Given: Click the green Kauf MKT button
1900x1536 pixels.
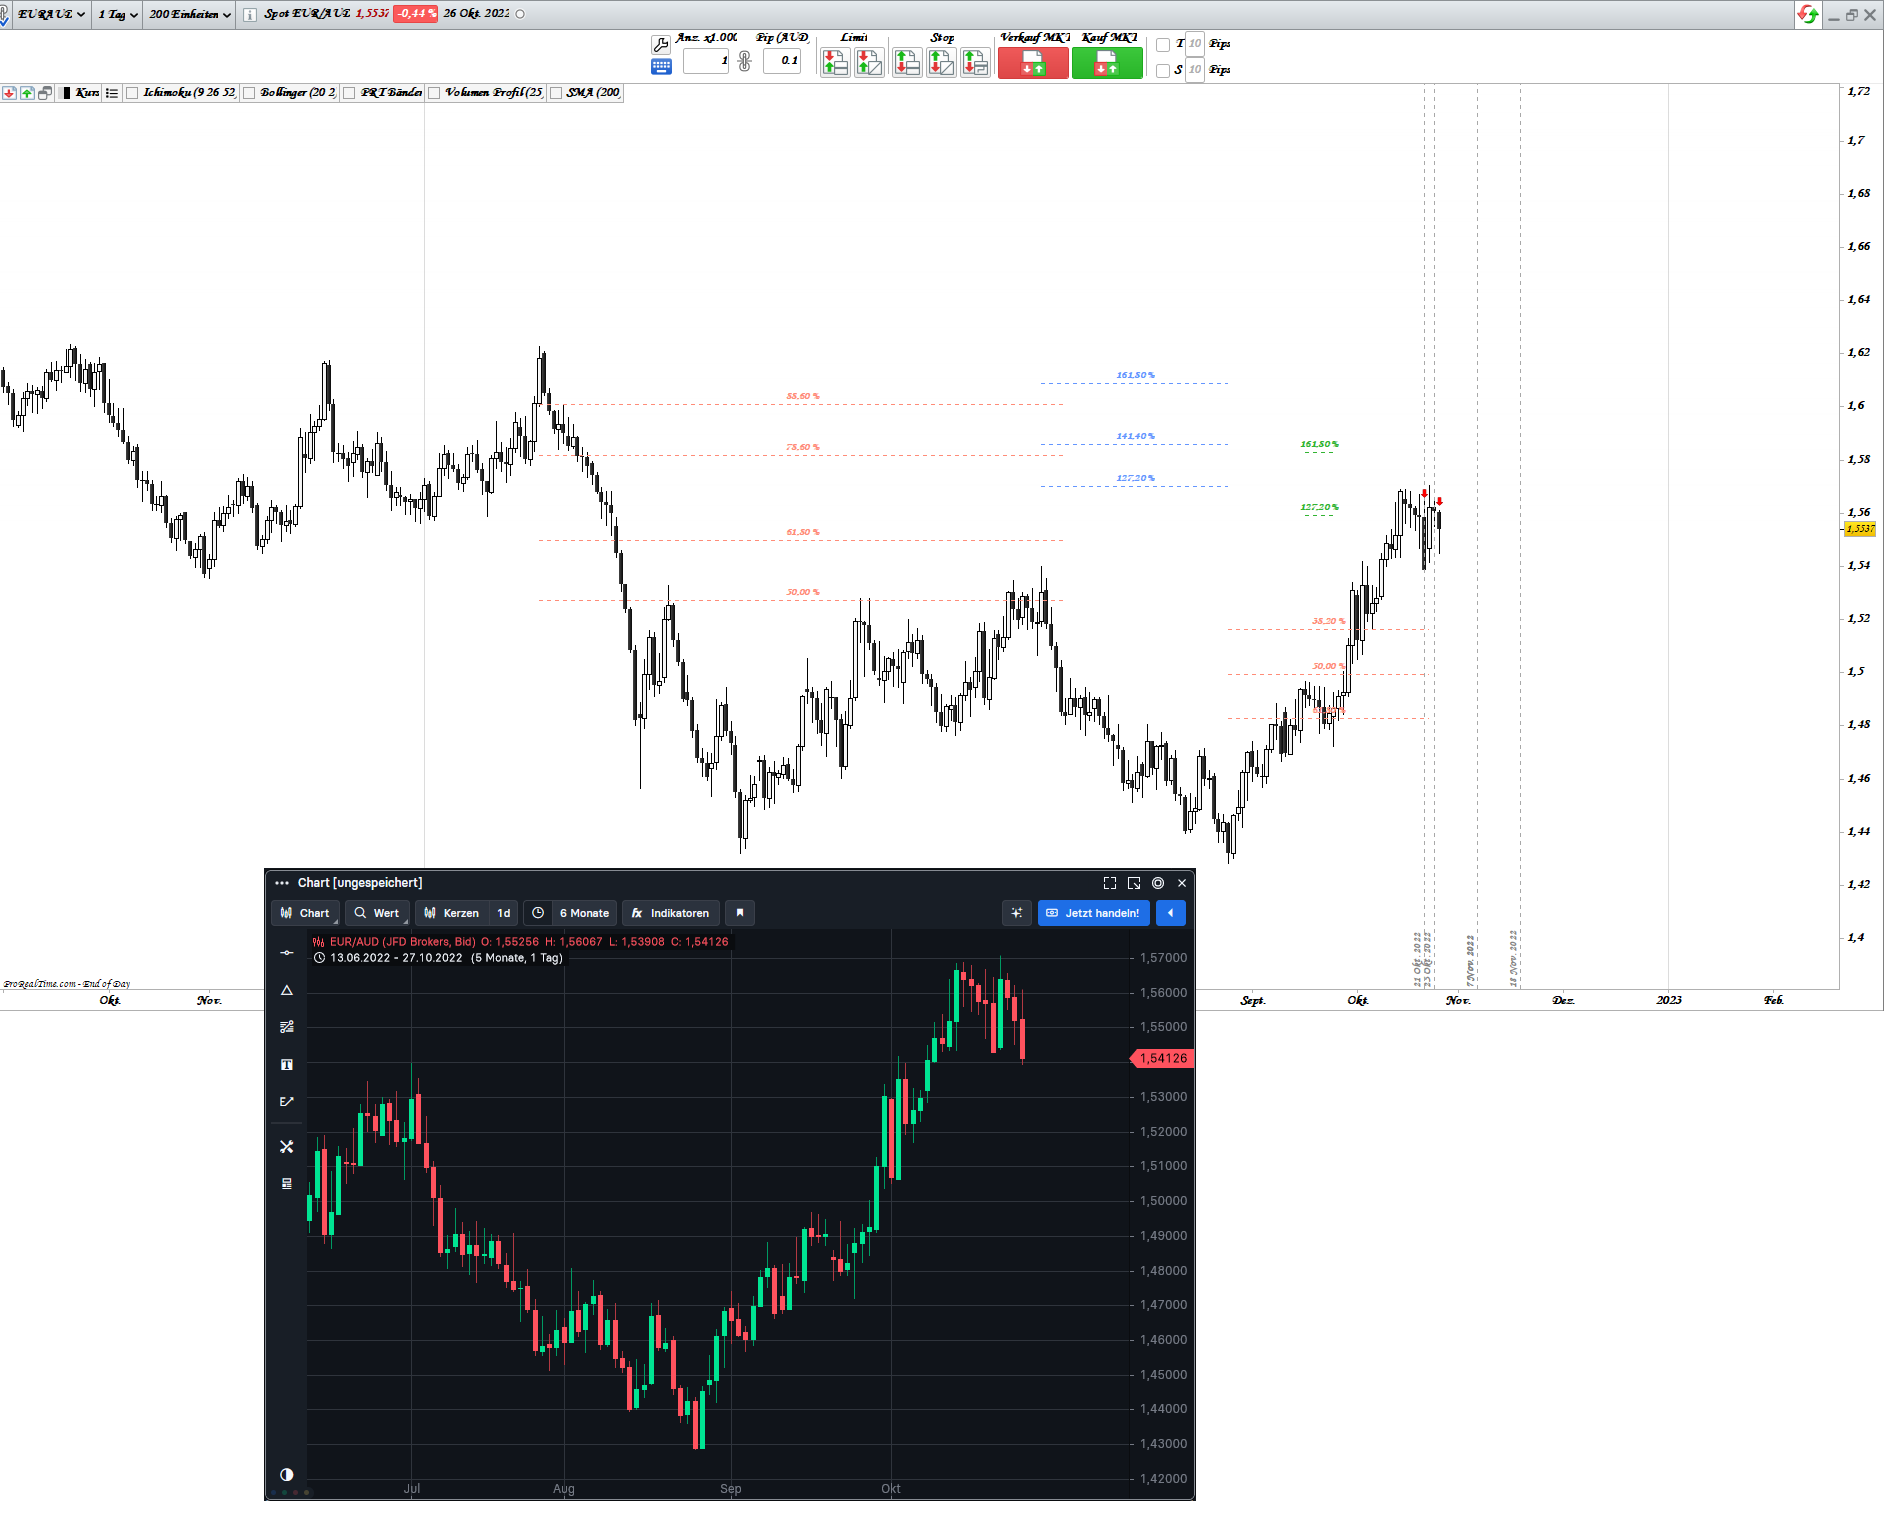Looking at the screenshot, I should click(1107, 62).
